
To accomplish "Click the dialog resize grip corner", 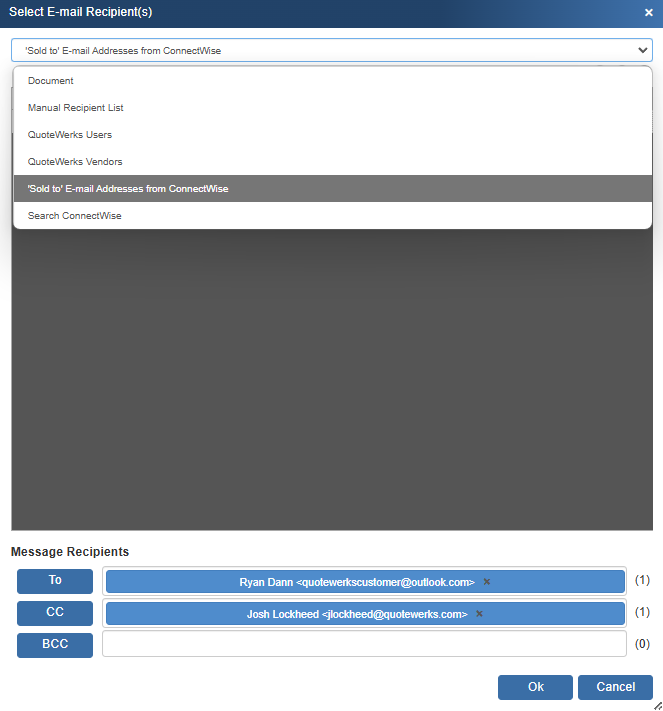I will pyautogui.click(x=658, y=706).
